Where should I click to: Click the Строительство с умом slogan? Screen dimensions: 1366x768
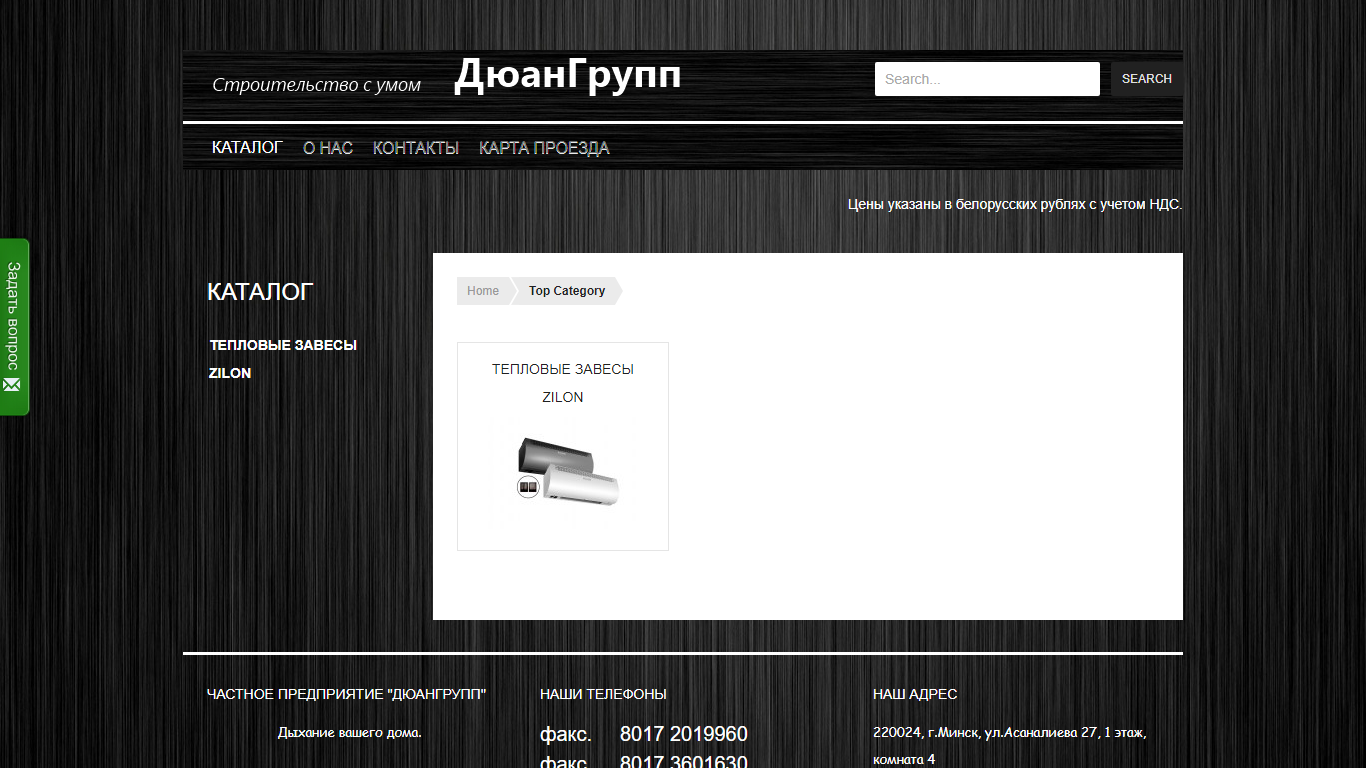[x=317, y=85]
